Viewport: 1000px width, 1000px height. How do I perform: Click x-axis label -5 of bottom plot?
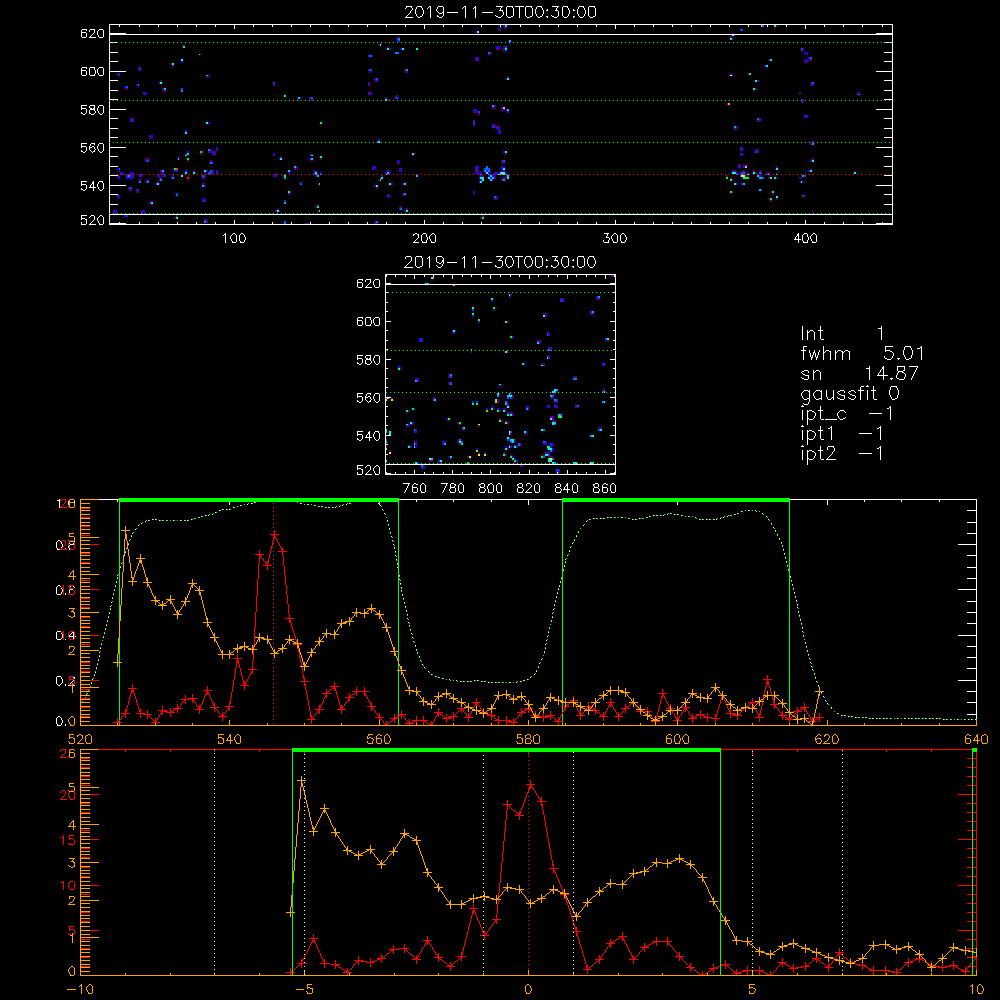[305, 989]
